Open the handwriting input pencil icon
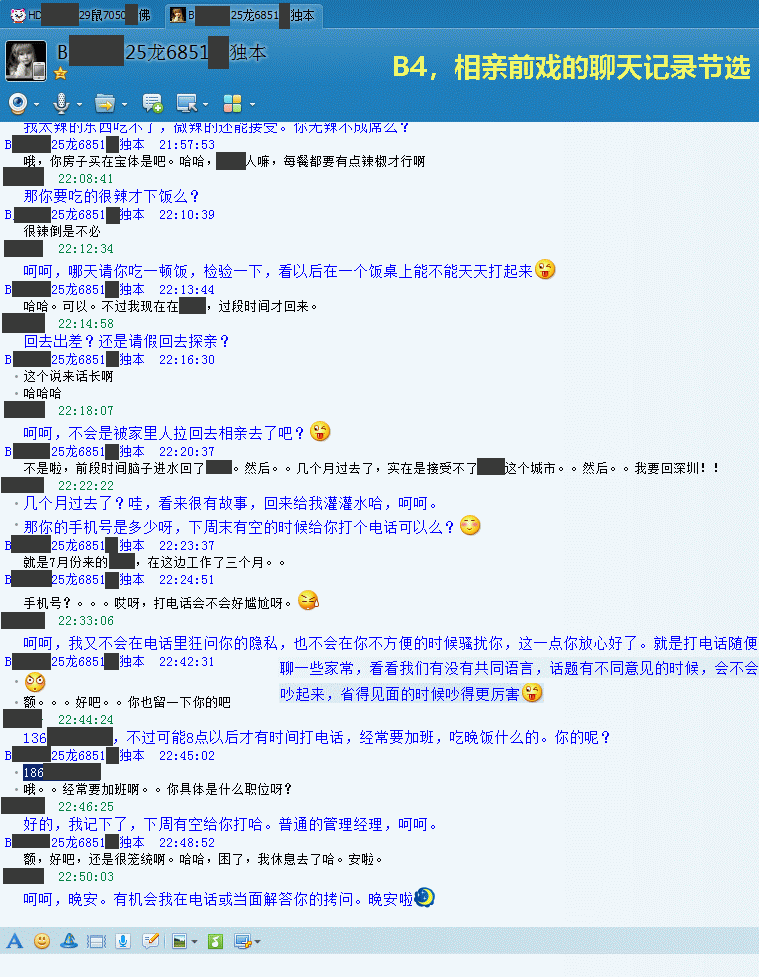 coord(150,941)
